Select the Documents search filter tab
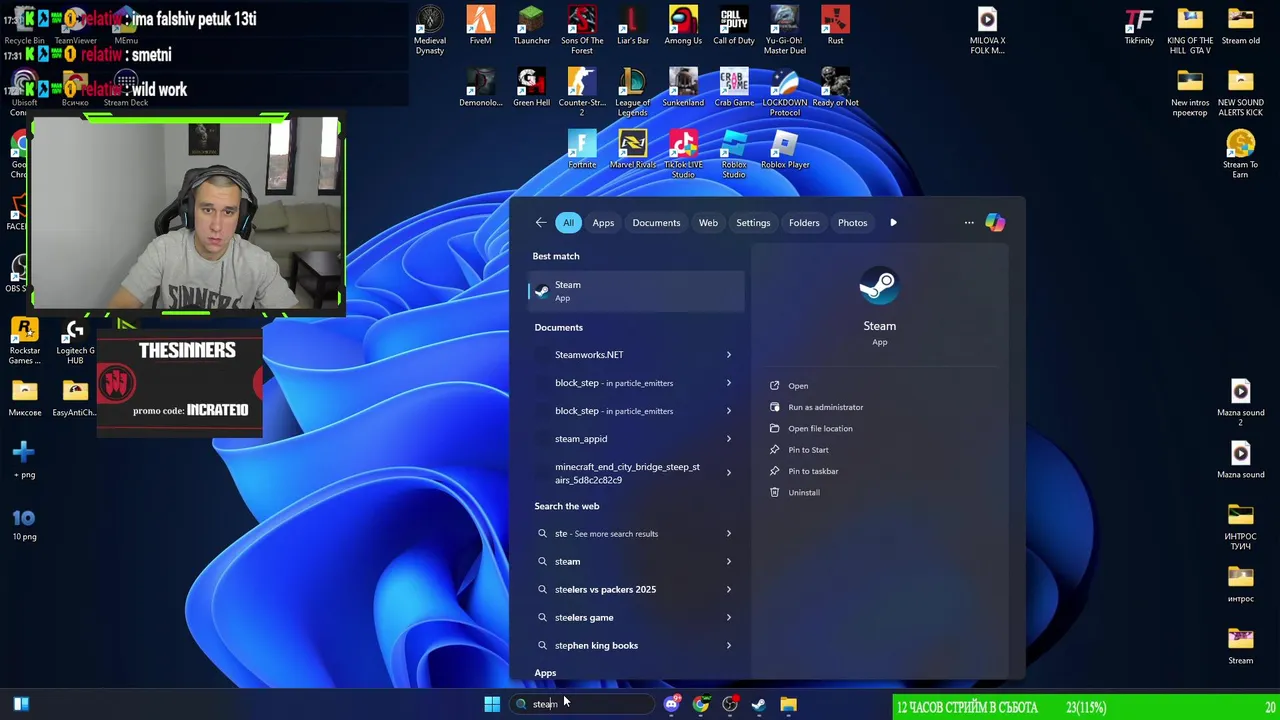This screenshot has width=1280, height=720. [656, 223]
